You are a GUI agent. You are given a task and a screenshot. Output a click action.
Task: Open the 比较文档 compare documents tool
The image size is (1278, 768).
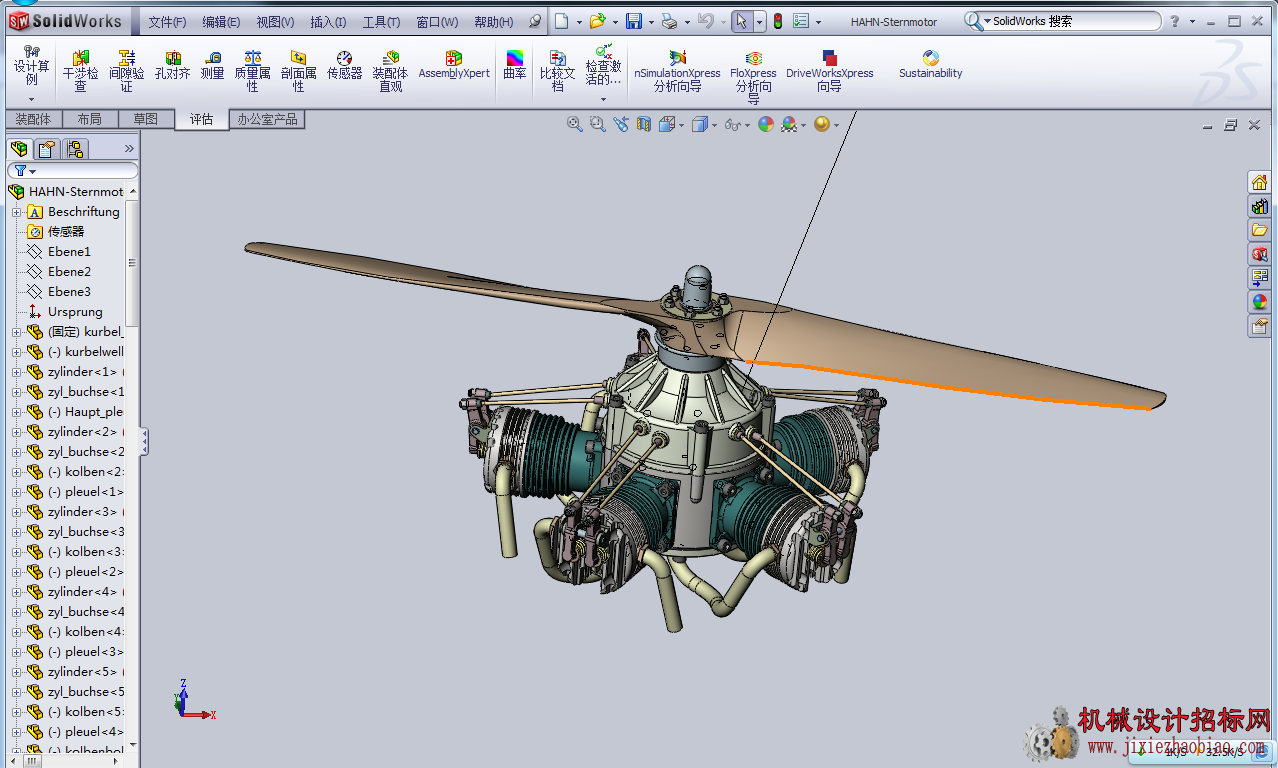(558, 71)
